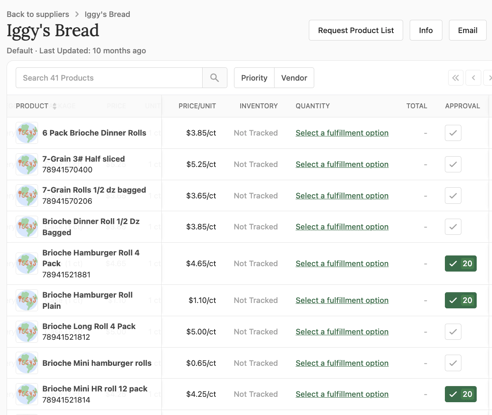Click 7-Grain Rolls 1/2 dz bagged logo
The height and width of the screenshot is (415, 492).
click(x=27, y=195)
